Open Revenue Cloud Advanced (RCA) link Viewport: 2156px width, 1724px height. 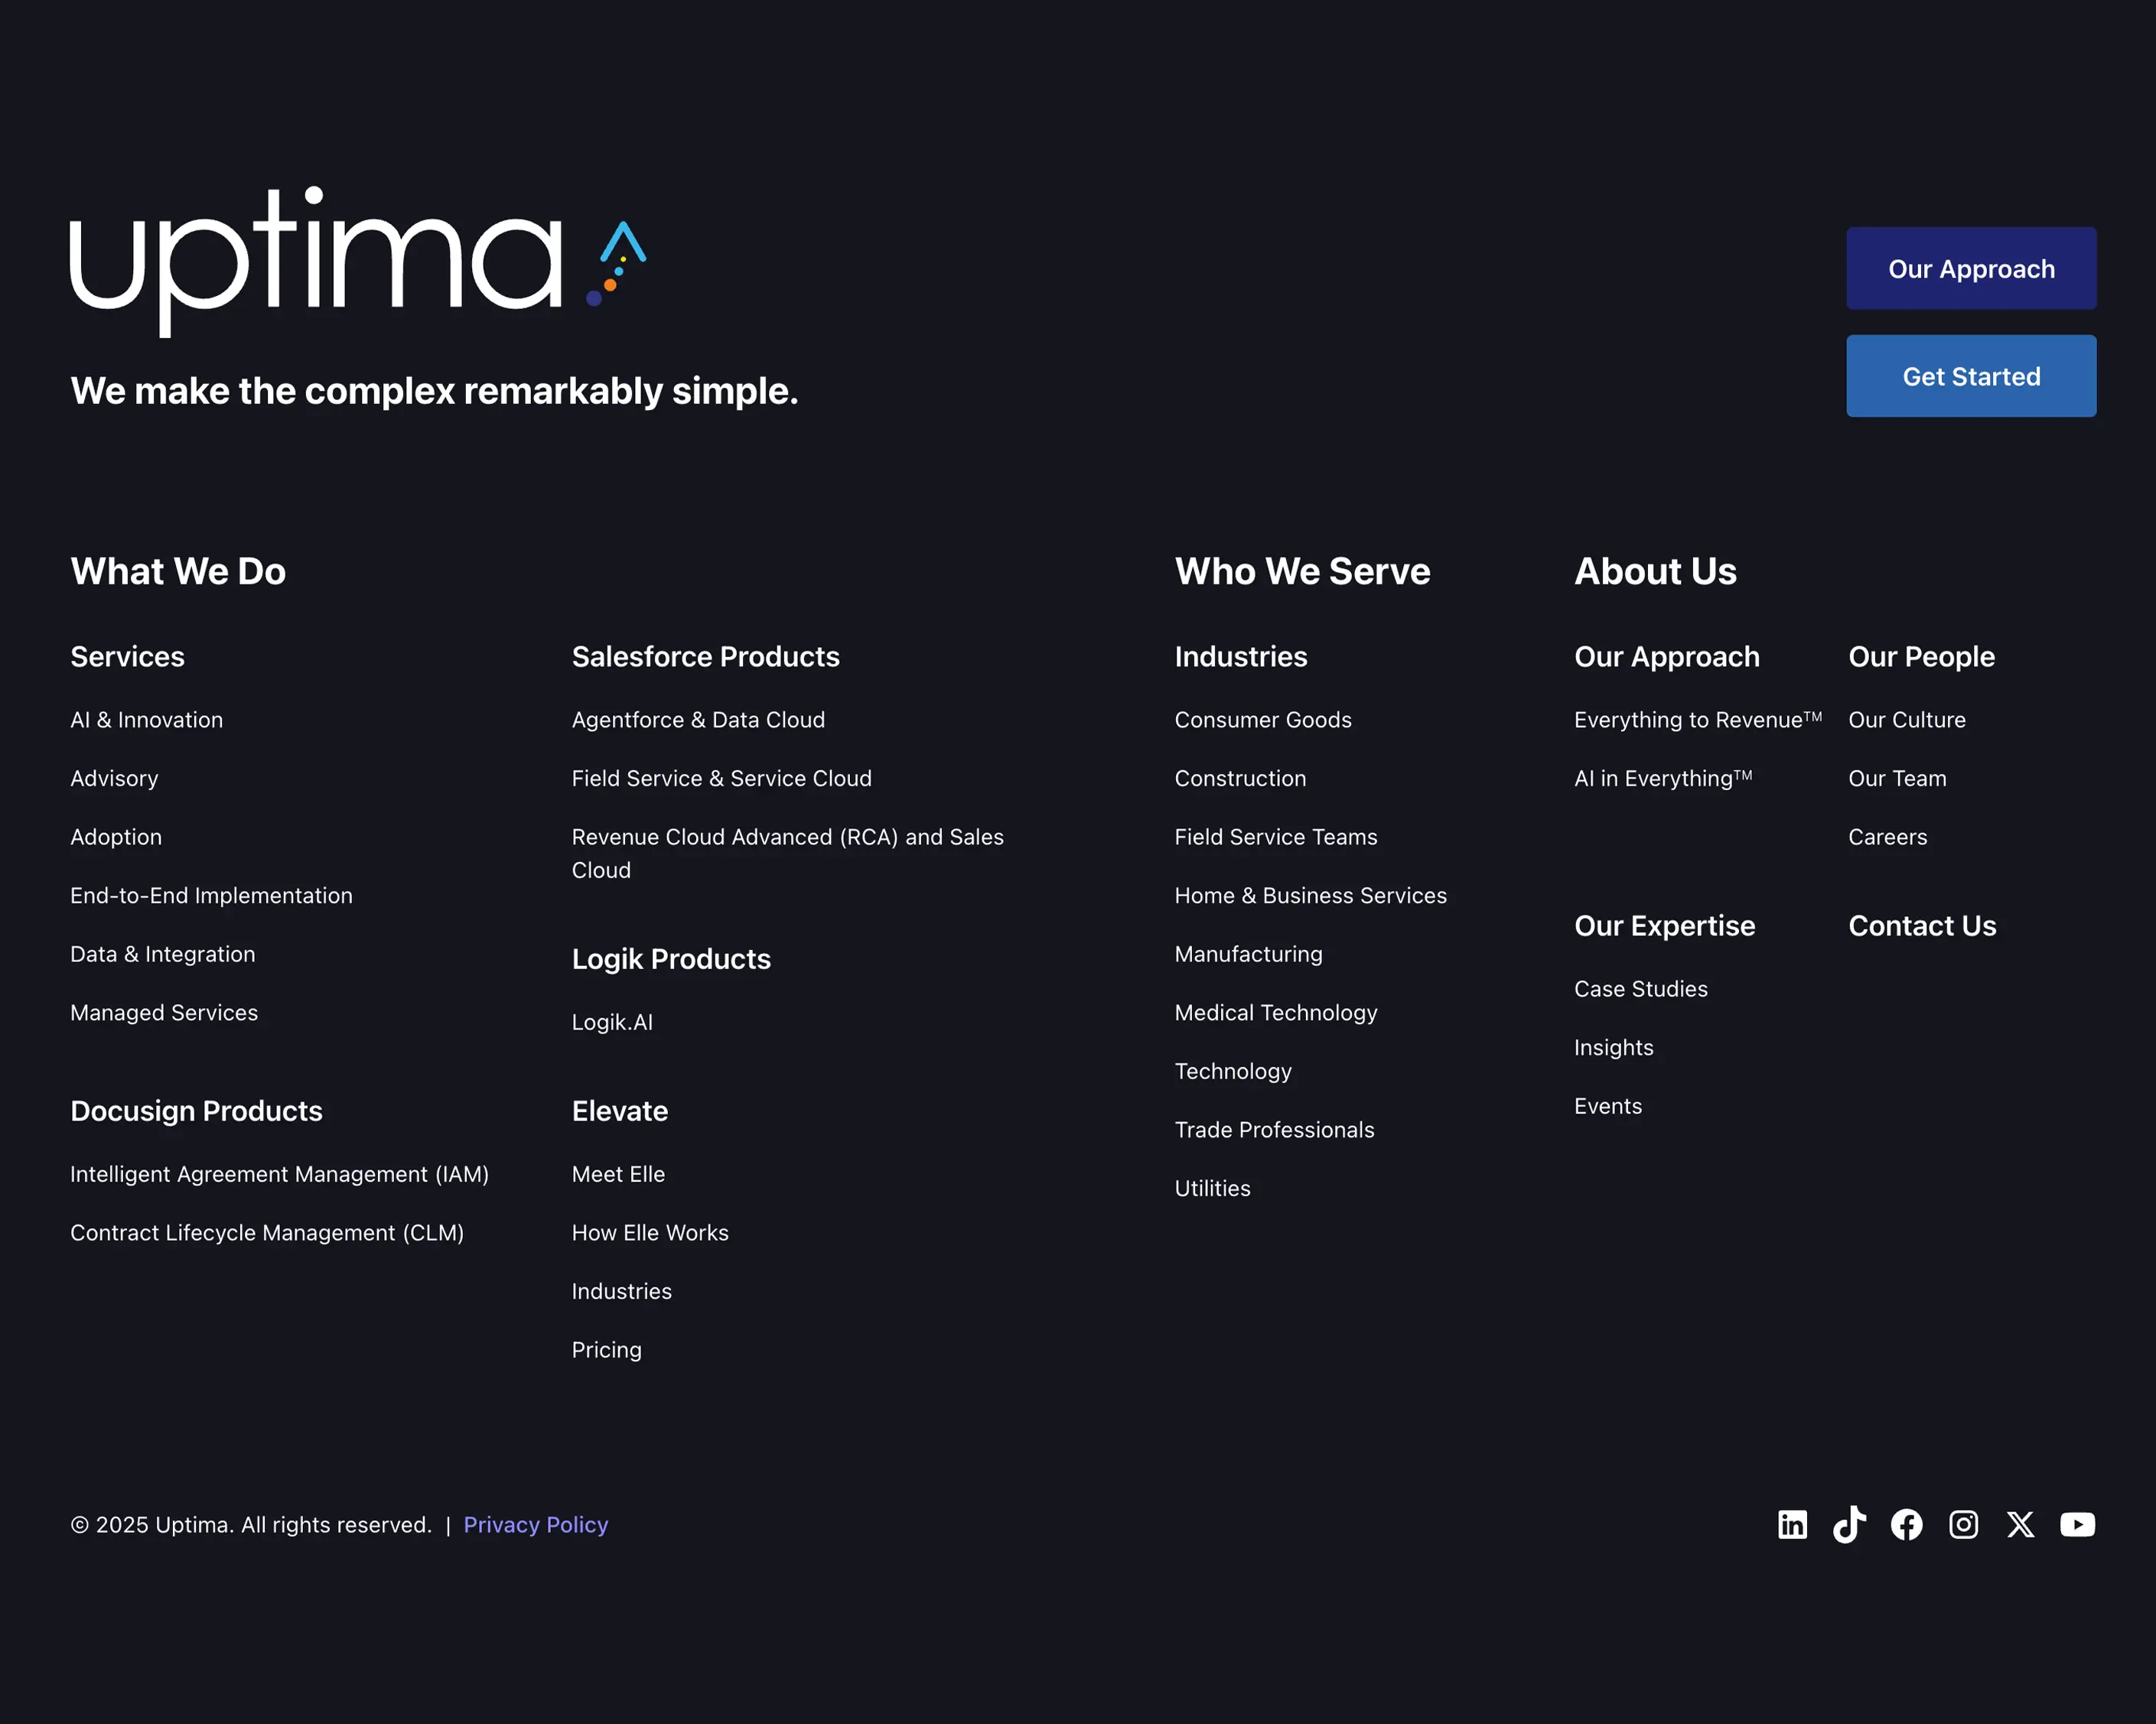point(787,853)
